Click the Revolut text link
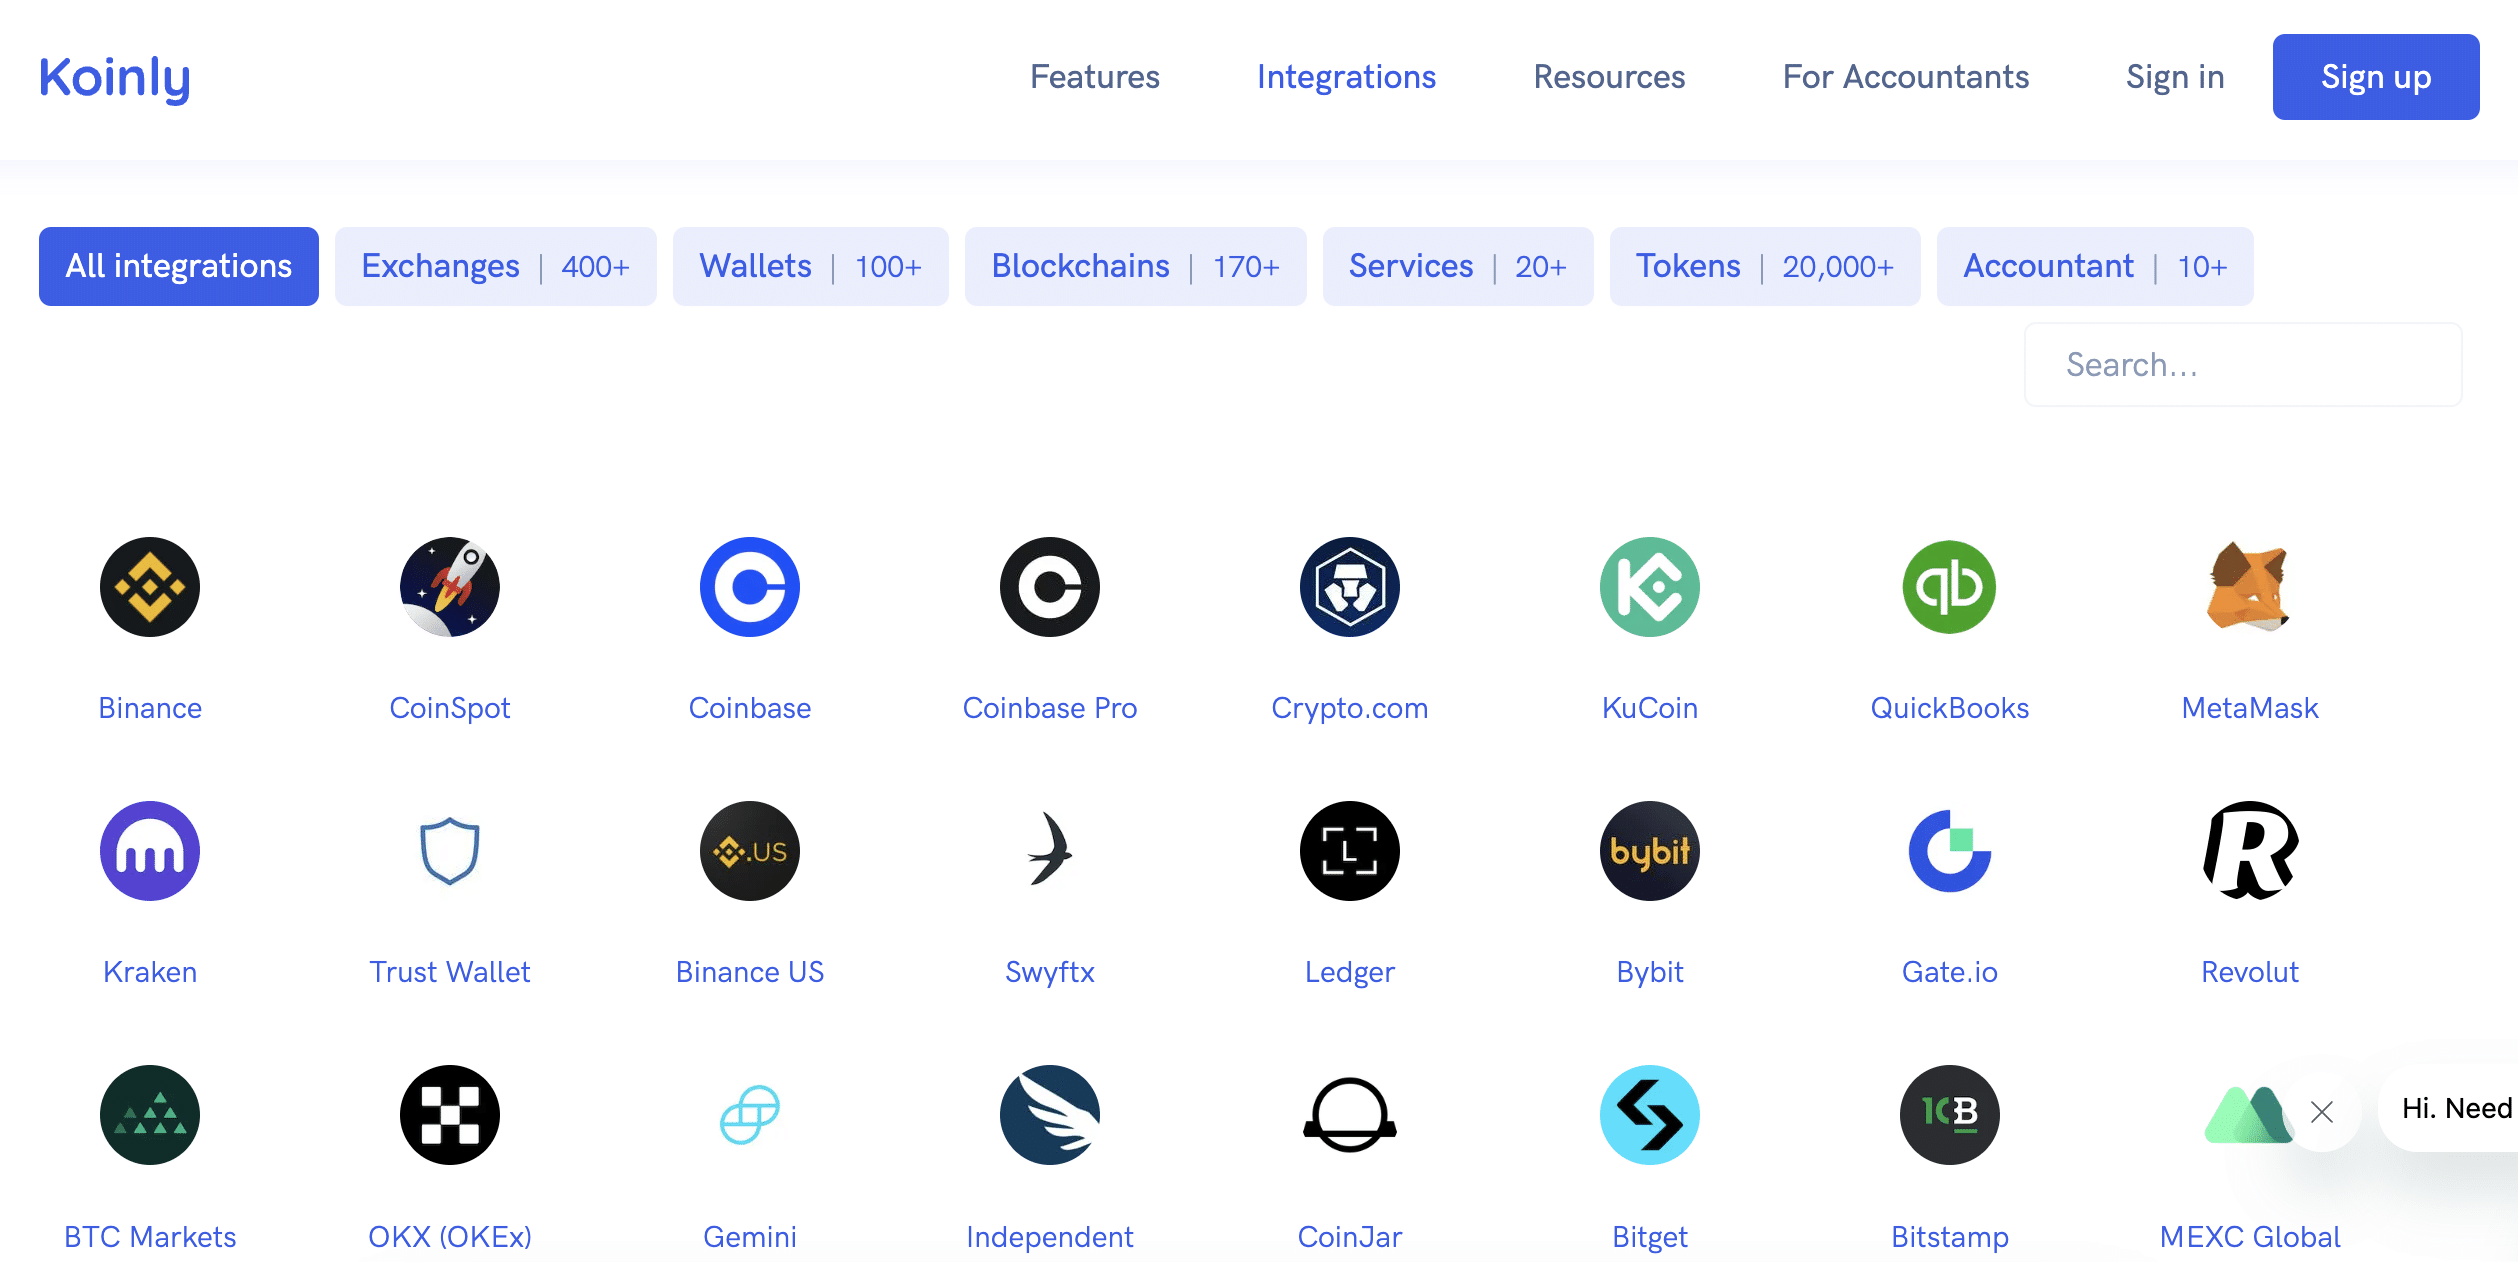This screenshot has width=2518, height=1262. [2250, 972]
